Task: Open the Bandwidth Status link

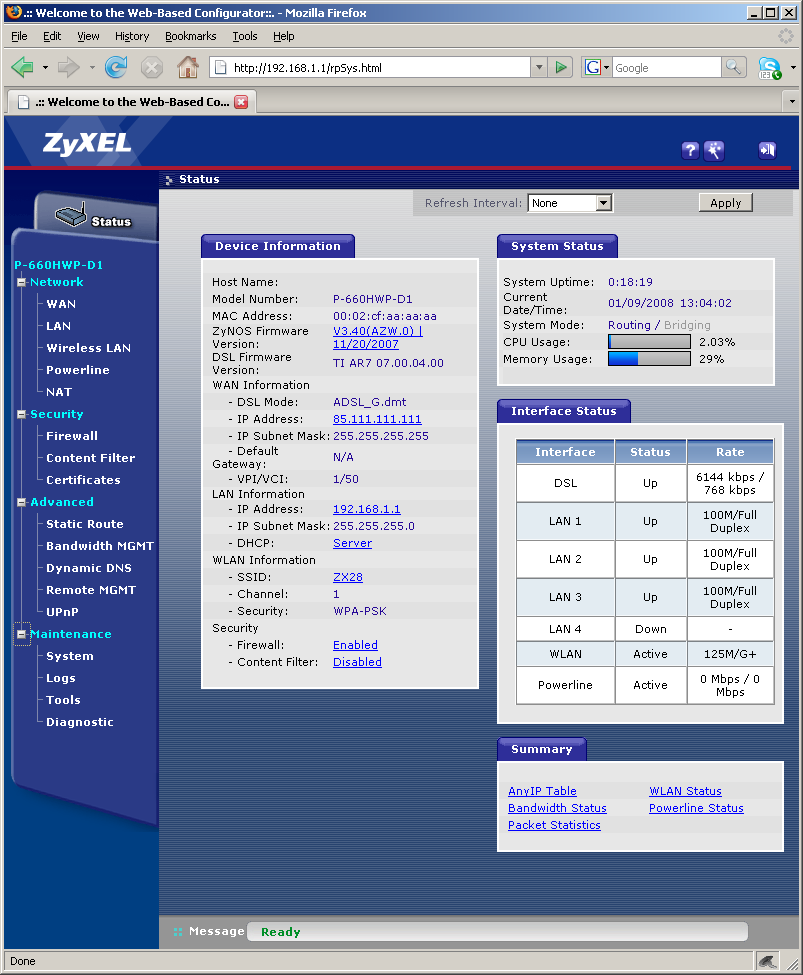Action: pyautogui.click(x=557, y=808)
